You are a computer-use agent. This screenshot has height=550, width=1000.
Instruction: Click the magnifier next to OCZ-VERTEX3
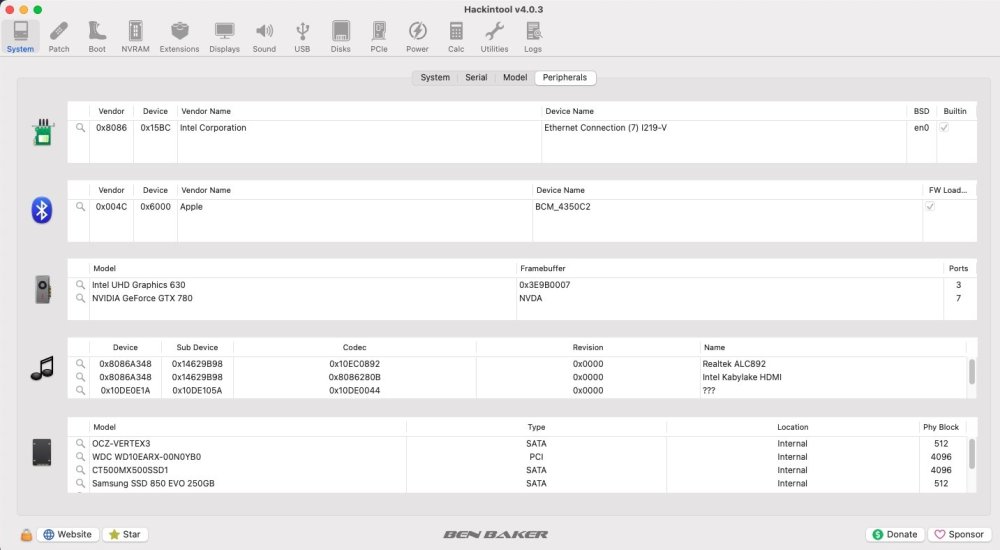80,443
